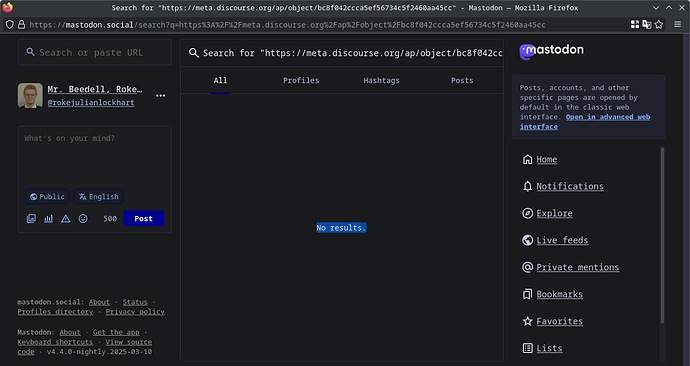Screen dimensions: 690x366
Task: Click the @rokejulianlockhart handle link
Action: coord(91,102)
